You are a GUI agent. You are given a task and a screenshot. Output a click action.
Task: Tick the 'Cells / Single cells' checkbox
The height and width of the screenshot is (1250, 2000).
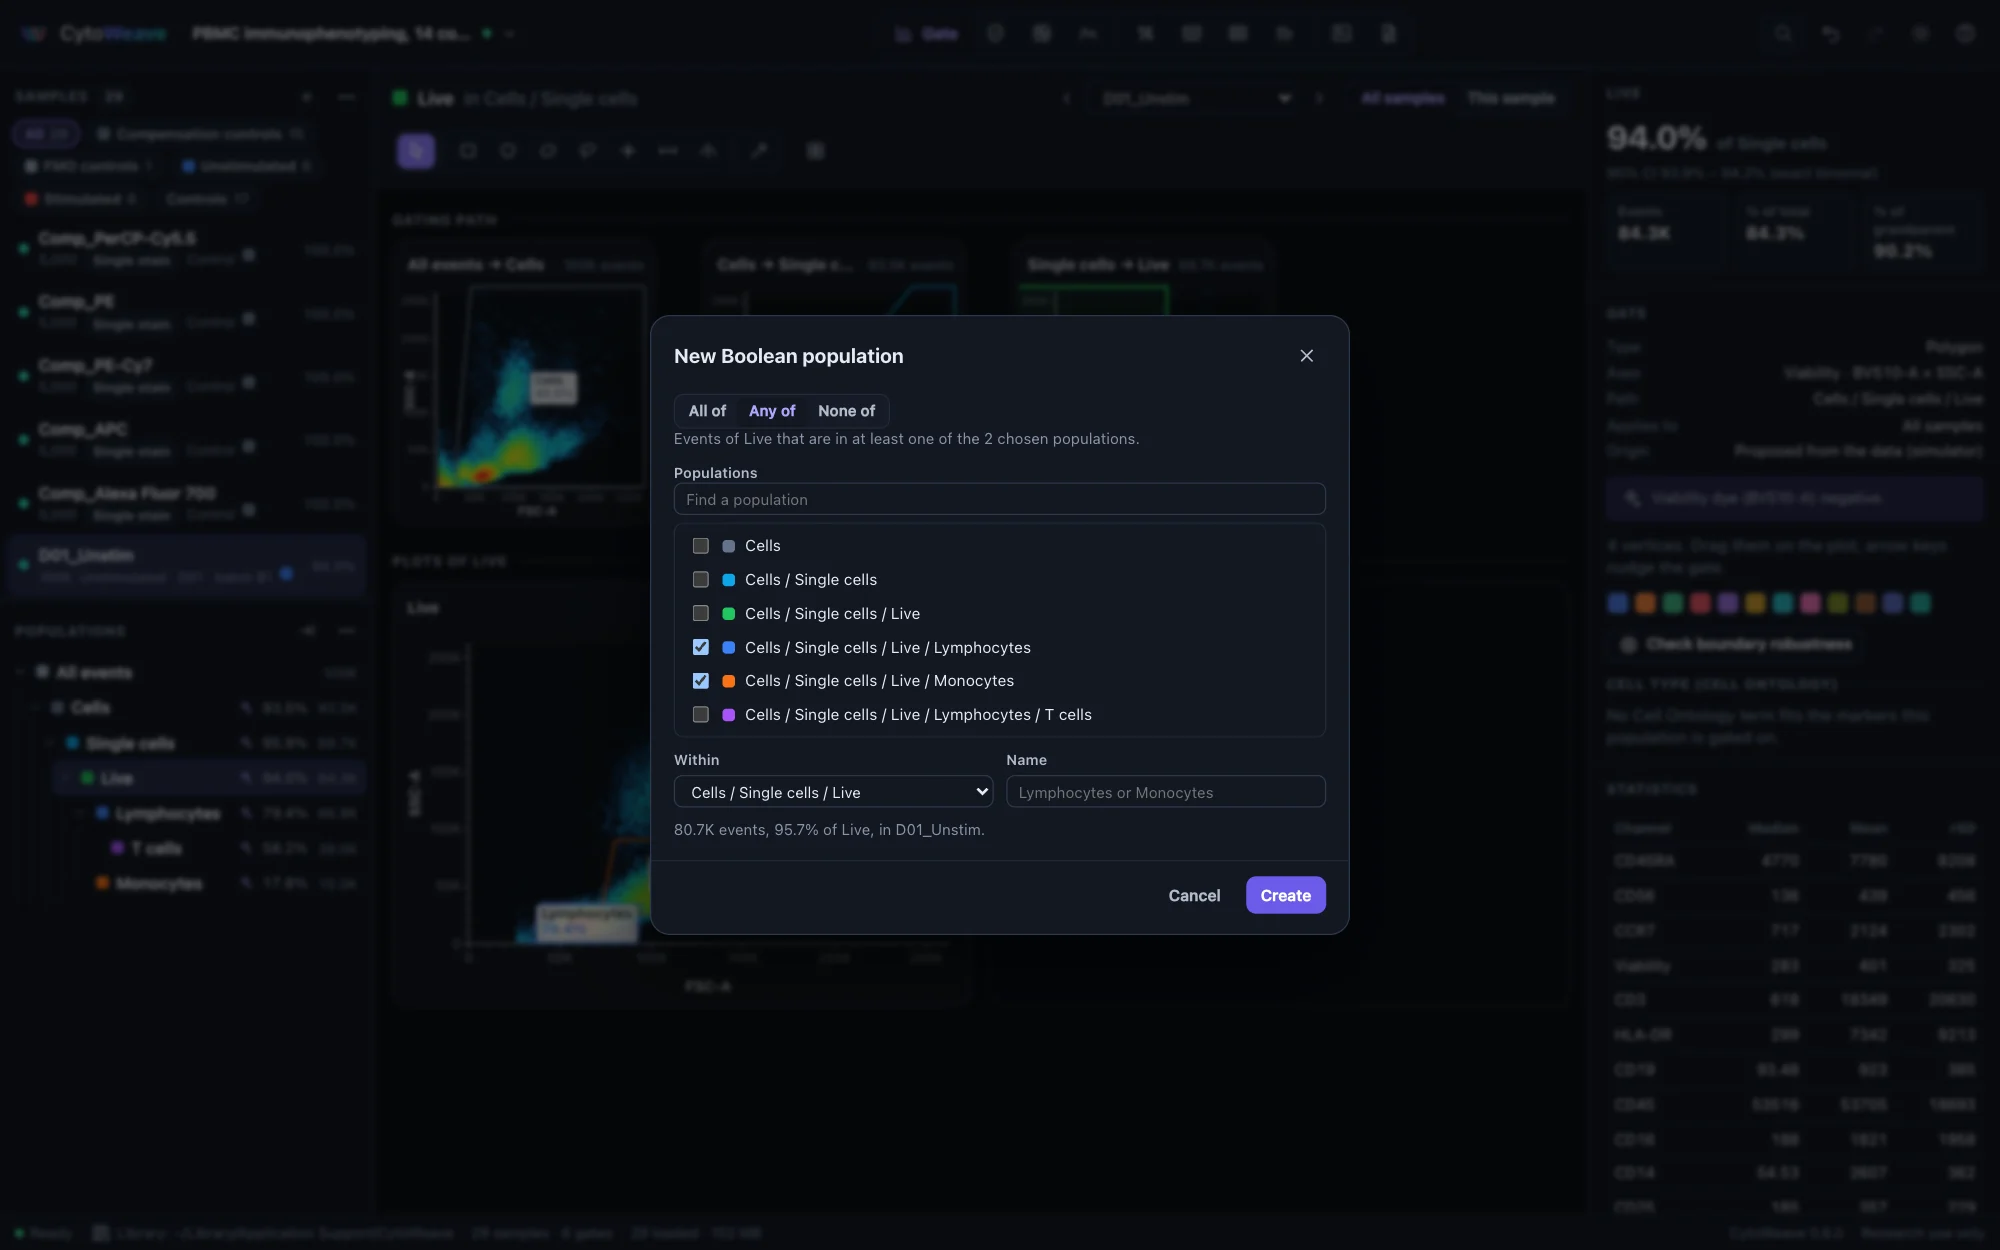click(x=701, y=580)
